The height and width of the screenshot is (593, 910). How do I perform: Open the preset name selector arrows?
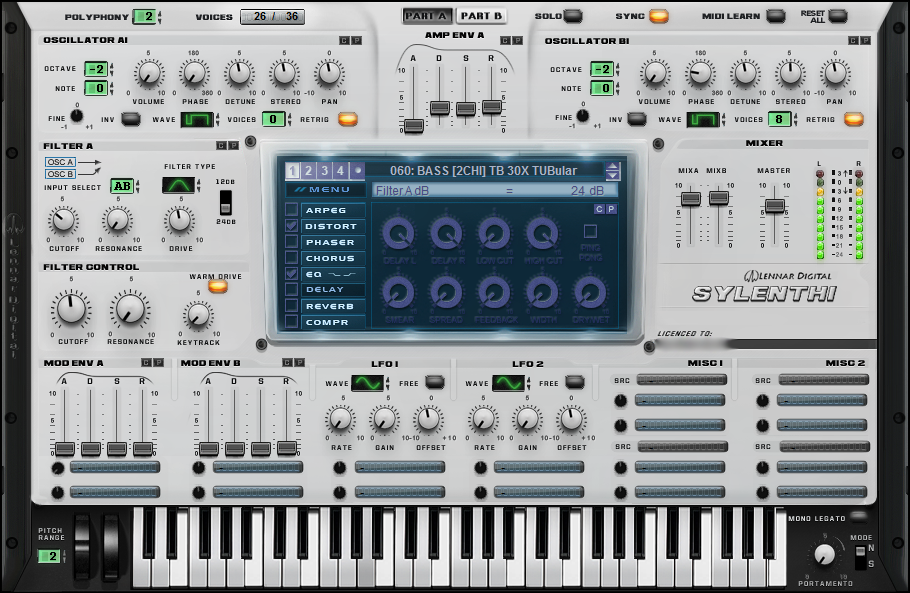pyautogui.click(x=612, y=171)
